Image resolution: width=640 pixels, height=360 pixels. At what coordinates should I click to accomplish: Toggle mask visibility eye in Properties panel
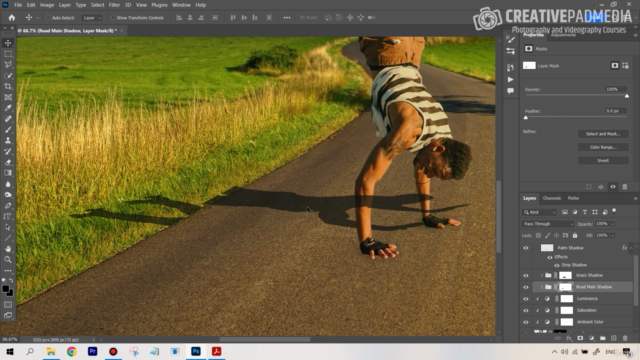[x=613, y=187]
